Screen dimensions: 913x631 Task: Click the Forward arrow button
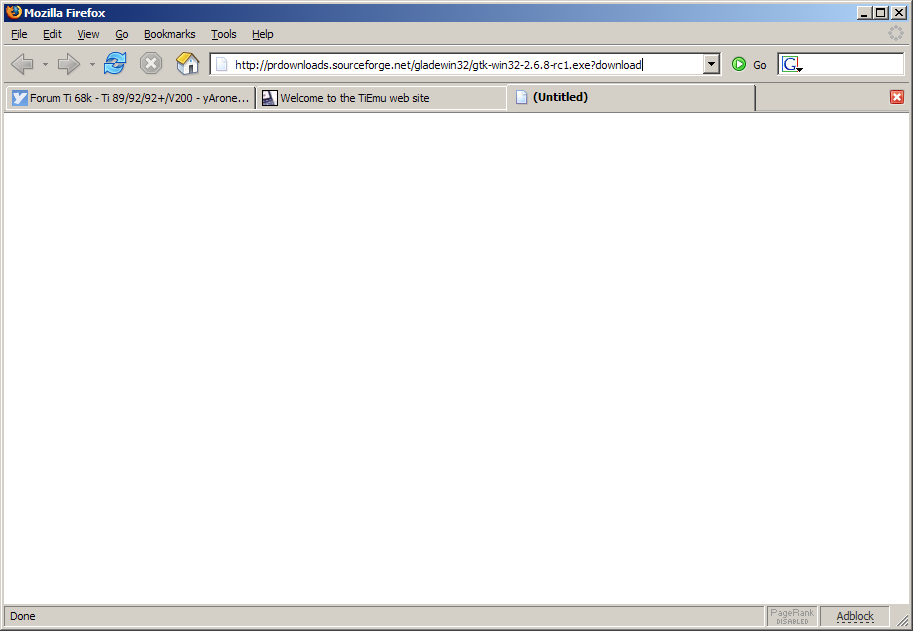point(69,64)
